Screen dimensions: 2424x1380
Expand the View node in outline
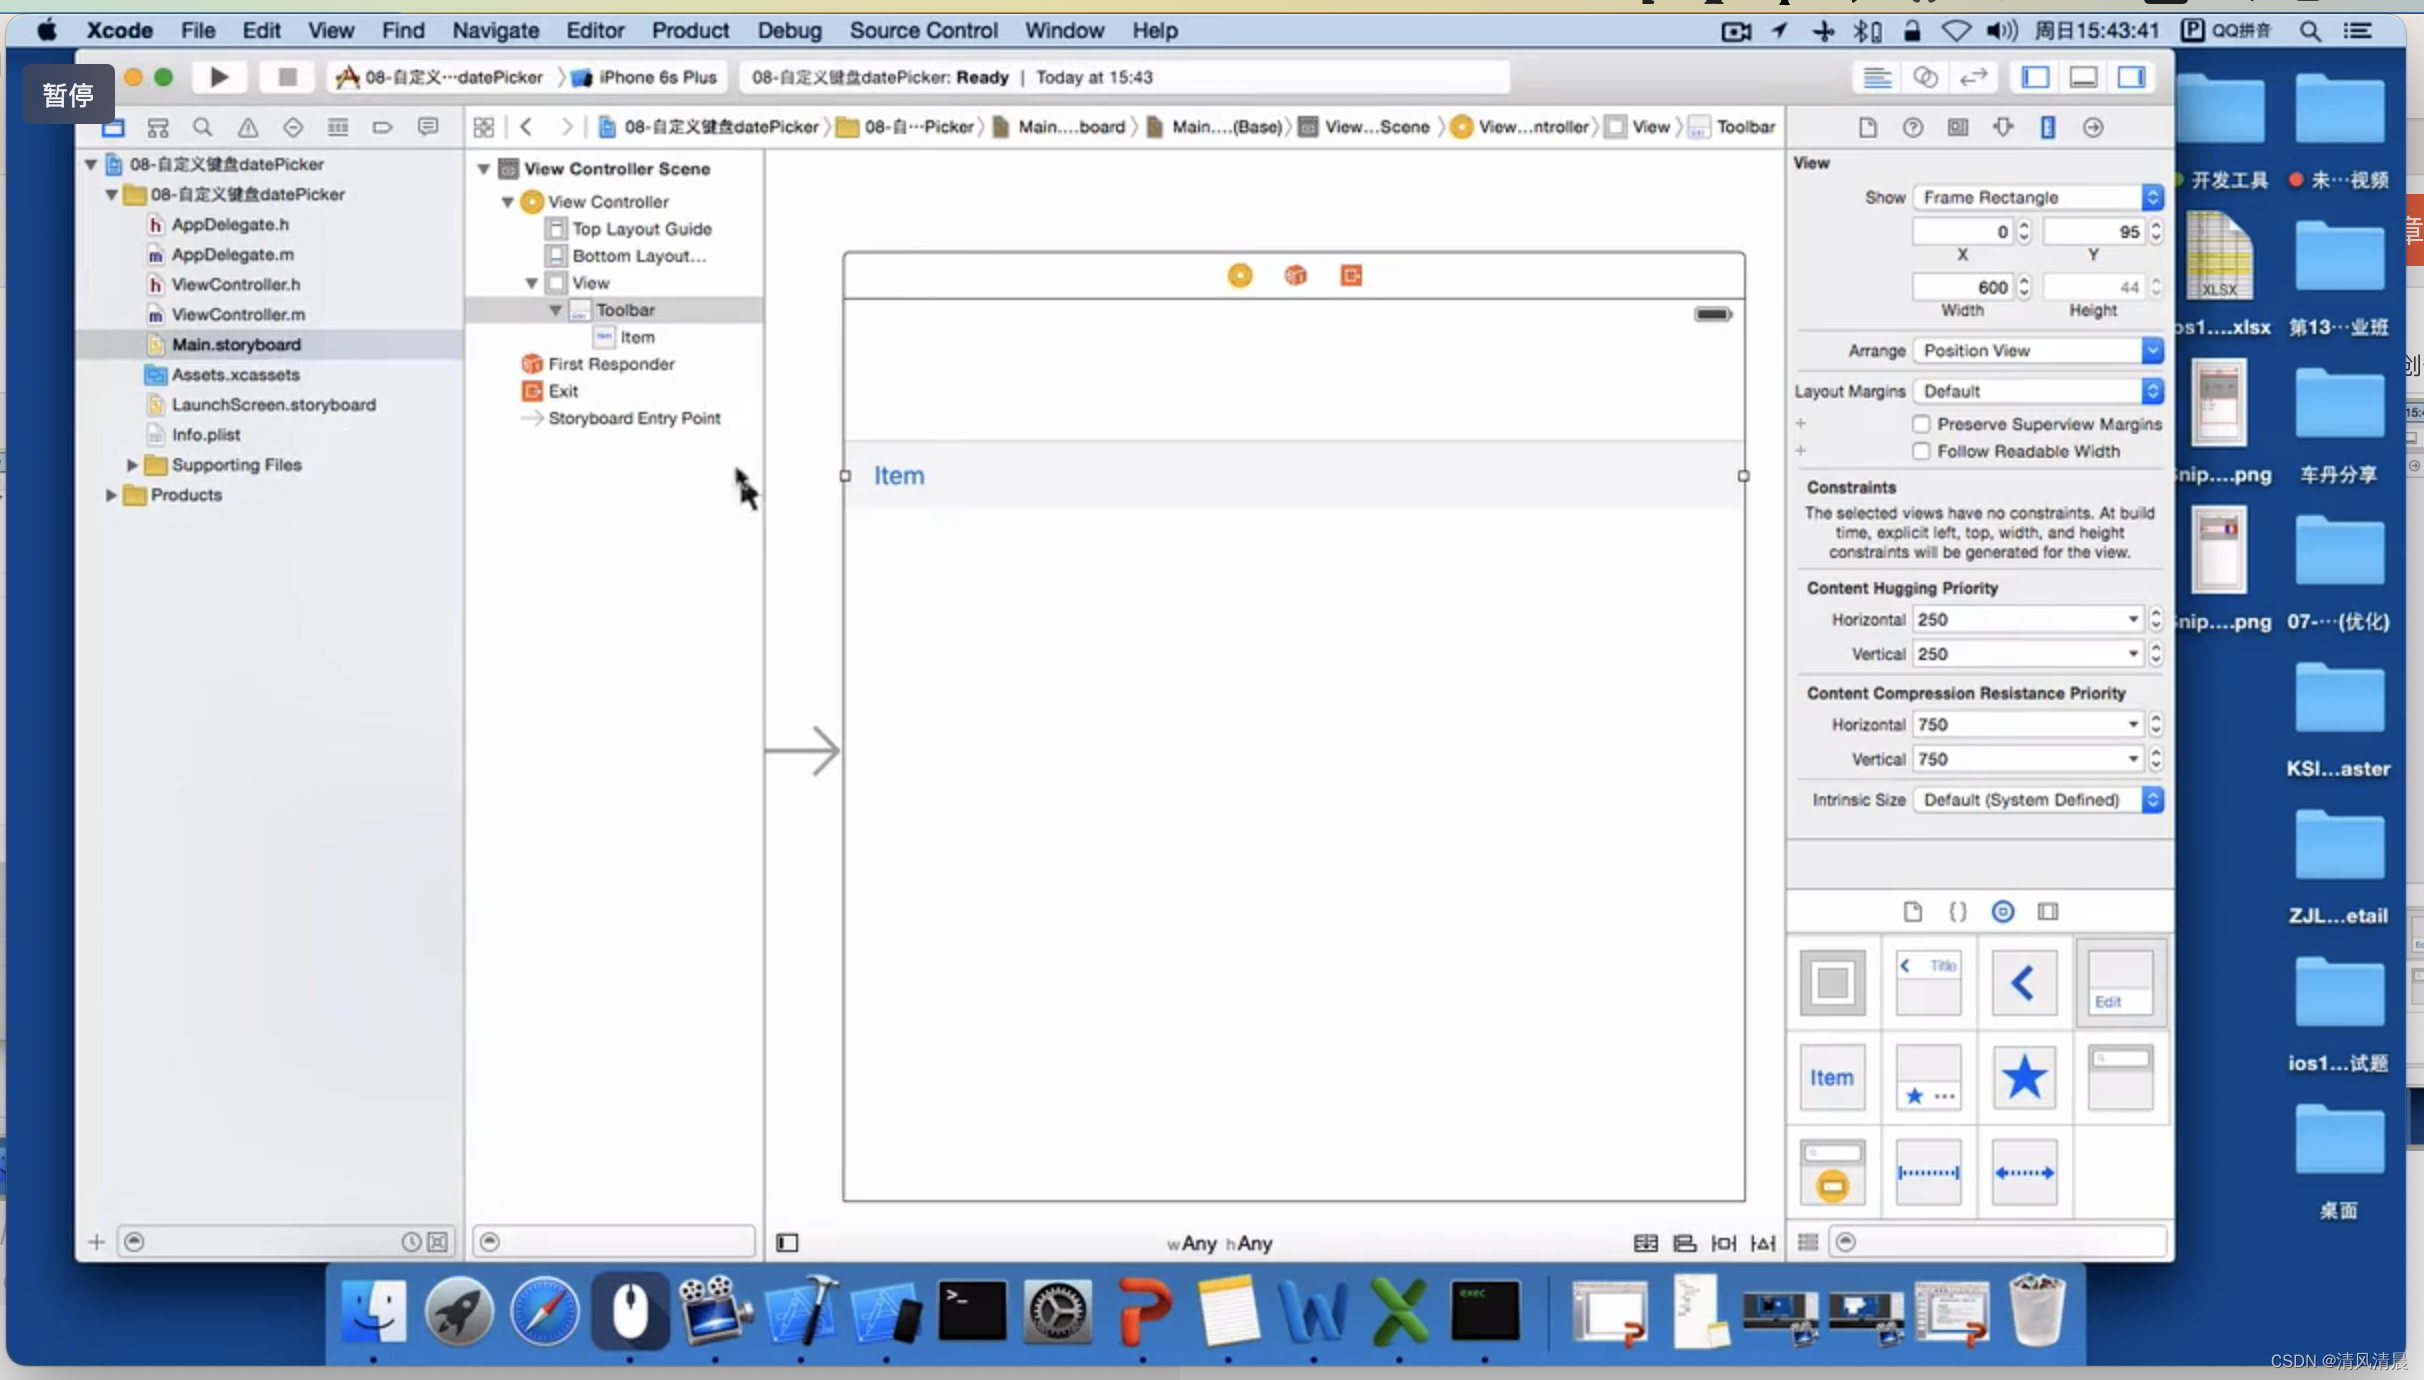pyautogui.click(x=534, y=283)
